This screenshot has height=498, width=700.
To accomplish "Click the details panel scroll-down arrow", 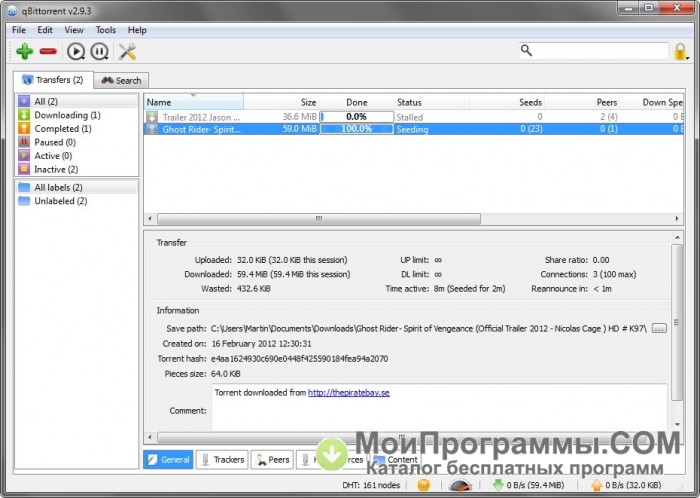I will point(677,425).
